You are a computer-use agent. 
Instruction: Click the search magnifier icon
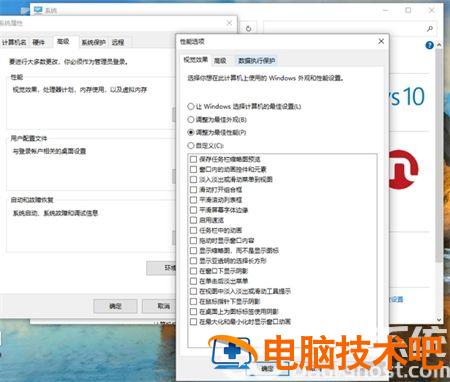tap(430, 29)
